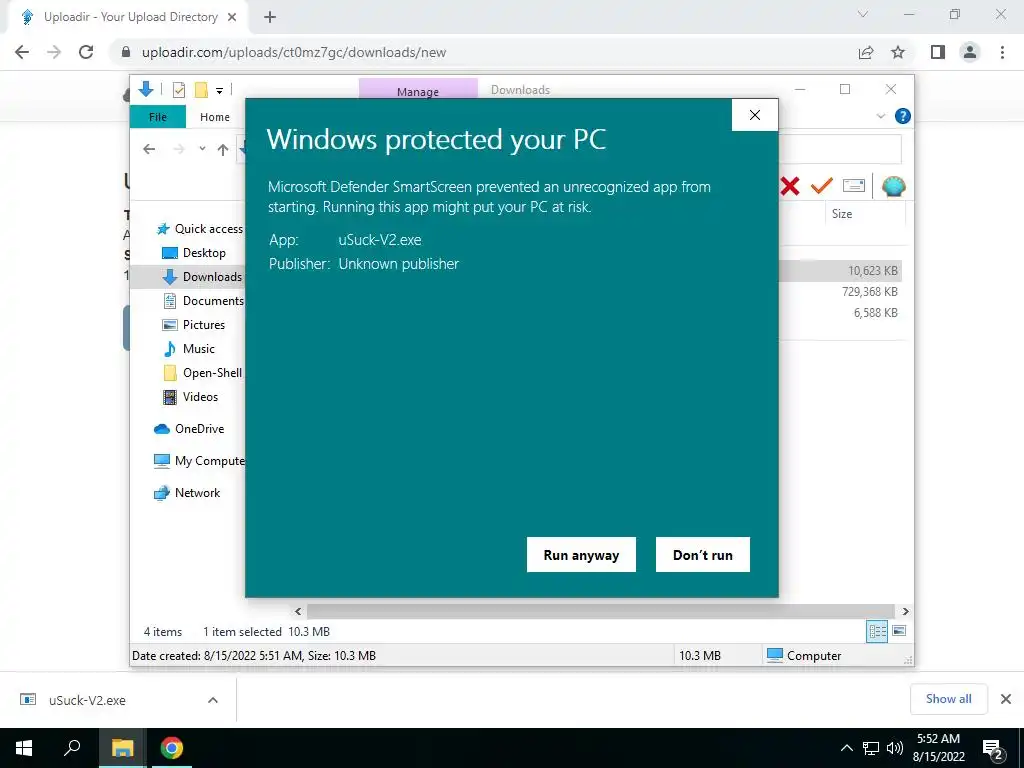Open Explorer help question mark
The image size is (1024, 768).
903,116
